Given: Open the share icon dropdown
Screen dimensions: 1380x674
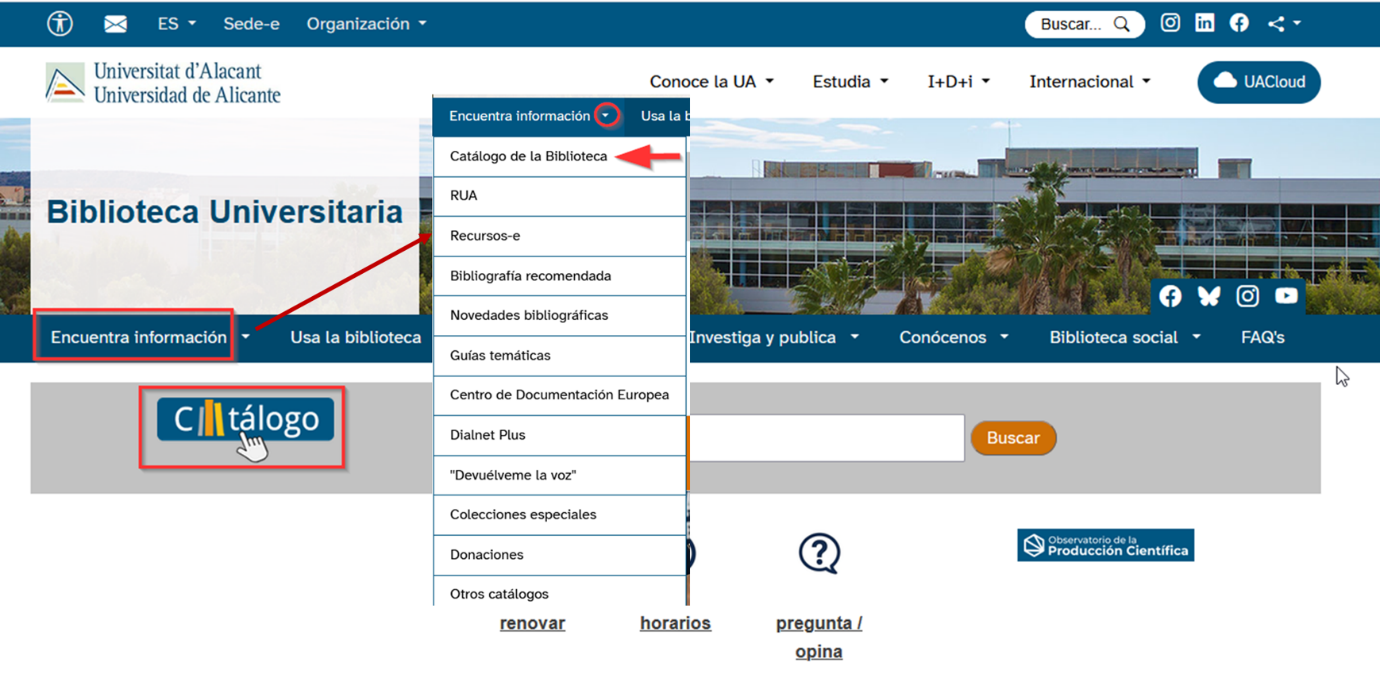Looking at the screenshot, I should tap(1284, 24).
